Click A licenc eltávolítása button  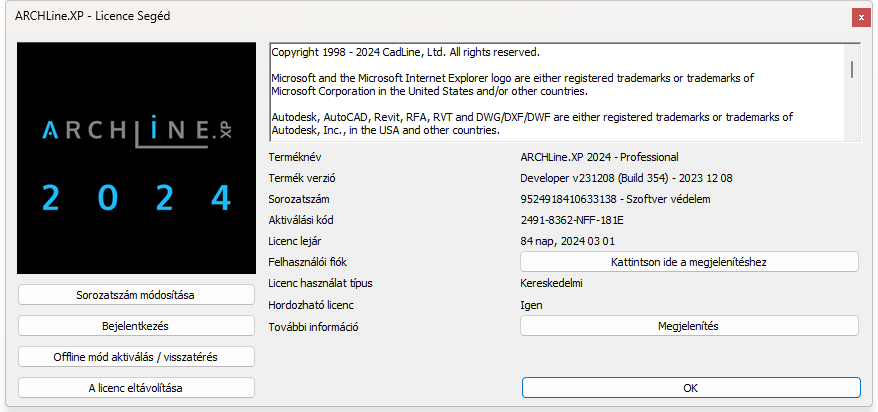click(x=136, y=388)
